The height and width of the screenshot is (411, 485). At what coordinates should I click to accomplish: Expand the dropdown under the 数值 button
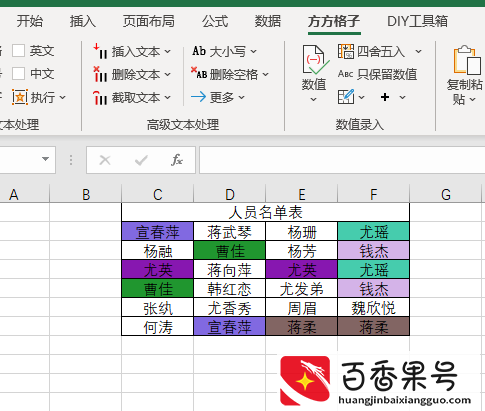pos(313,100)
